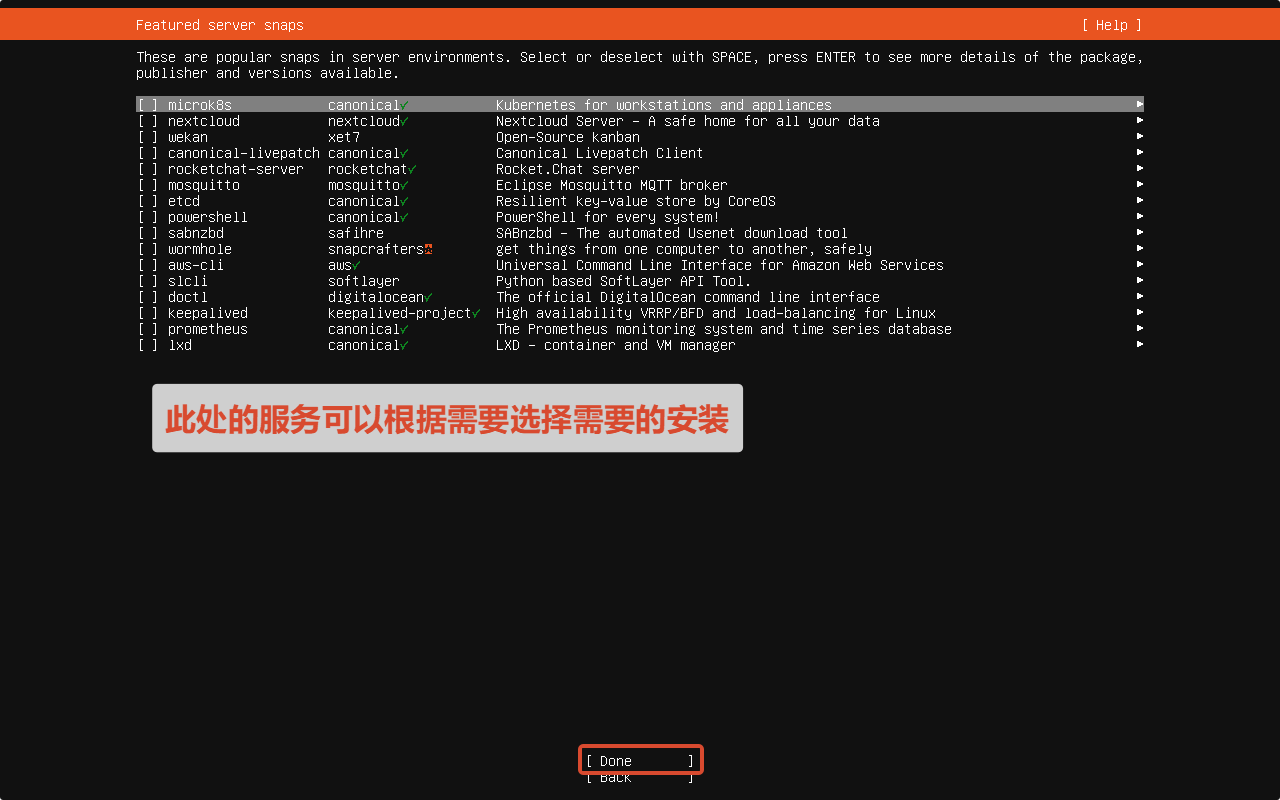Image resolution: width=1280 pixels, height=800 pixels.
Task: Click the verified checkmark next to digitalocean publisher
Action: (x=428, y=297)
